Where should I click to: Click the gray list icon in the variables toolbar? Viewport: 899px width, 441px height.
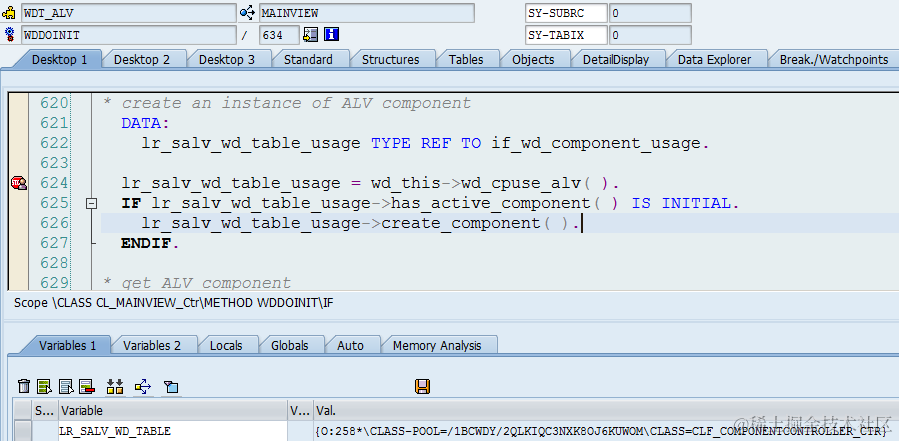click(66, 386)
